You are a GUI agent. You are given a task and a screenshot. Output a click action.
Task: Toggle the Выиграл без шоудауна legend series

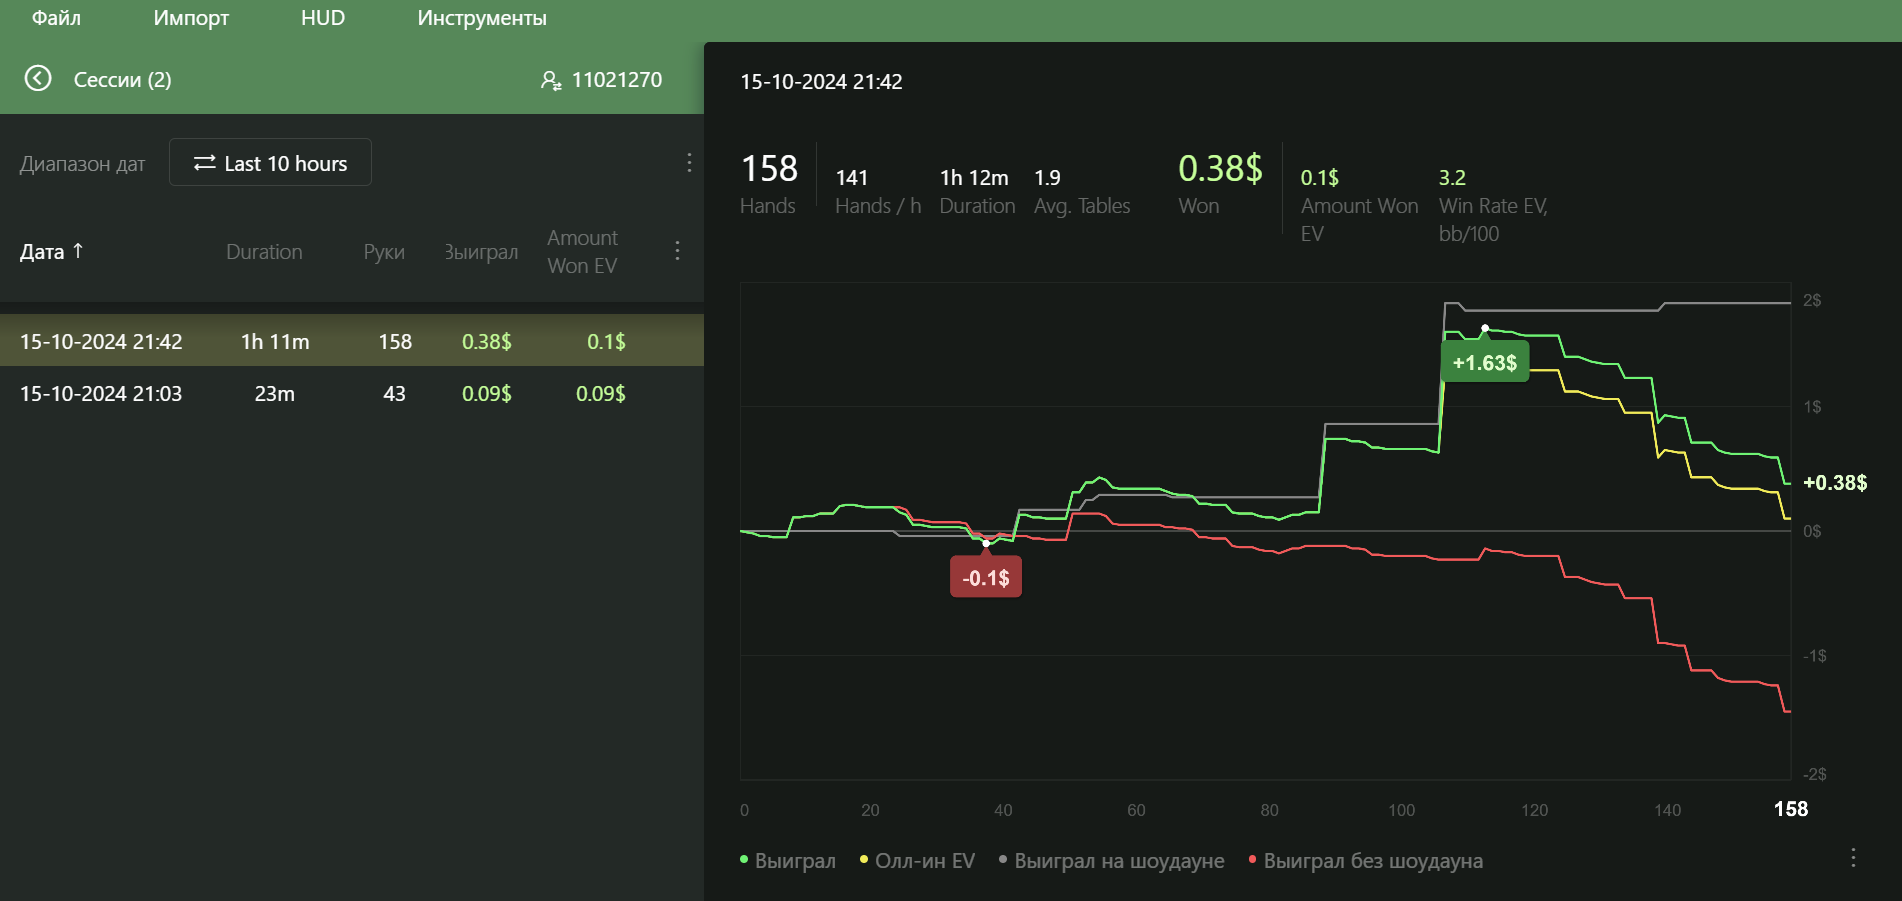point(1365,860)
